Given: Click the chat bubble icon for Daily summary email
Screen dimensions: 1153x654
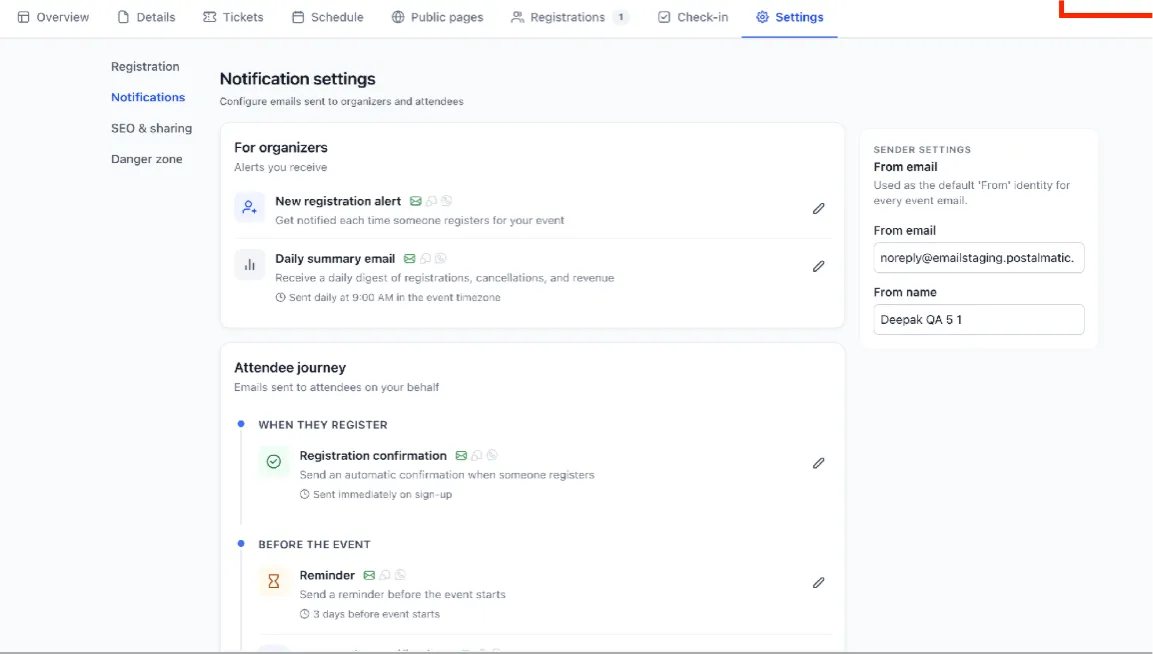Looking at the screenshot, I should (426, 259).
